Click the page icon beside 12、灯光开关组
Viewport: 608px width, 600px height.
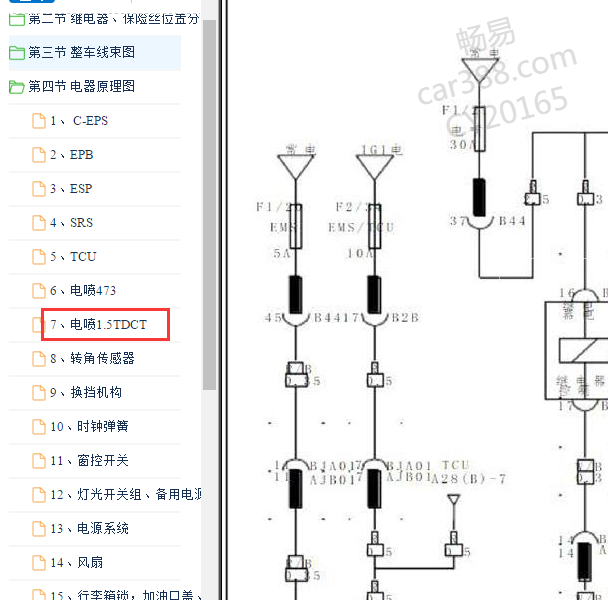[x=39, y=495]
